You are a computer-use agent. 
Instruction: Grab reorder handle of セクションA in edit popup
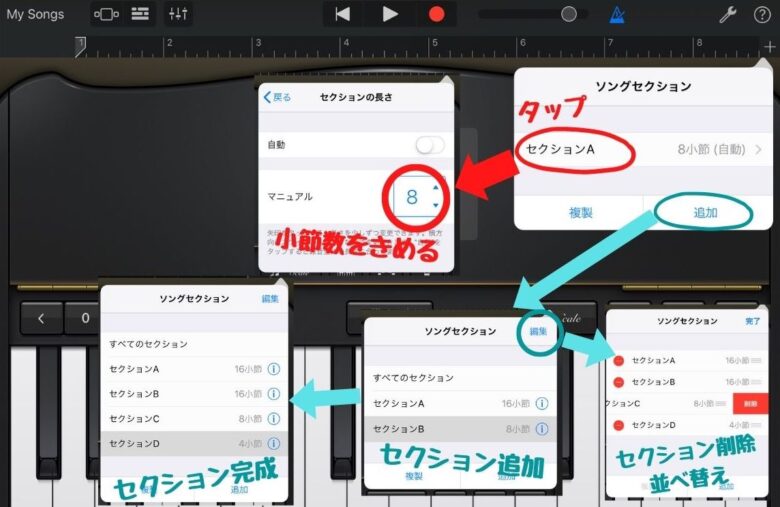coord(756,361)
